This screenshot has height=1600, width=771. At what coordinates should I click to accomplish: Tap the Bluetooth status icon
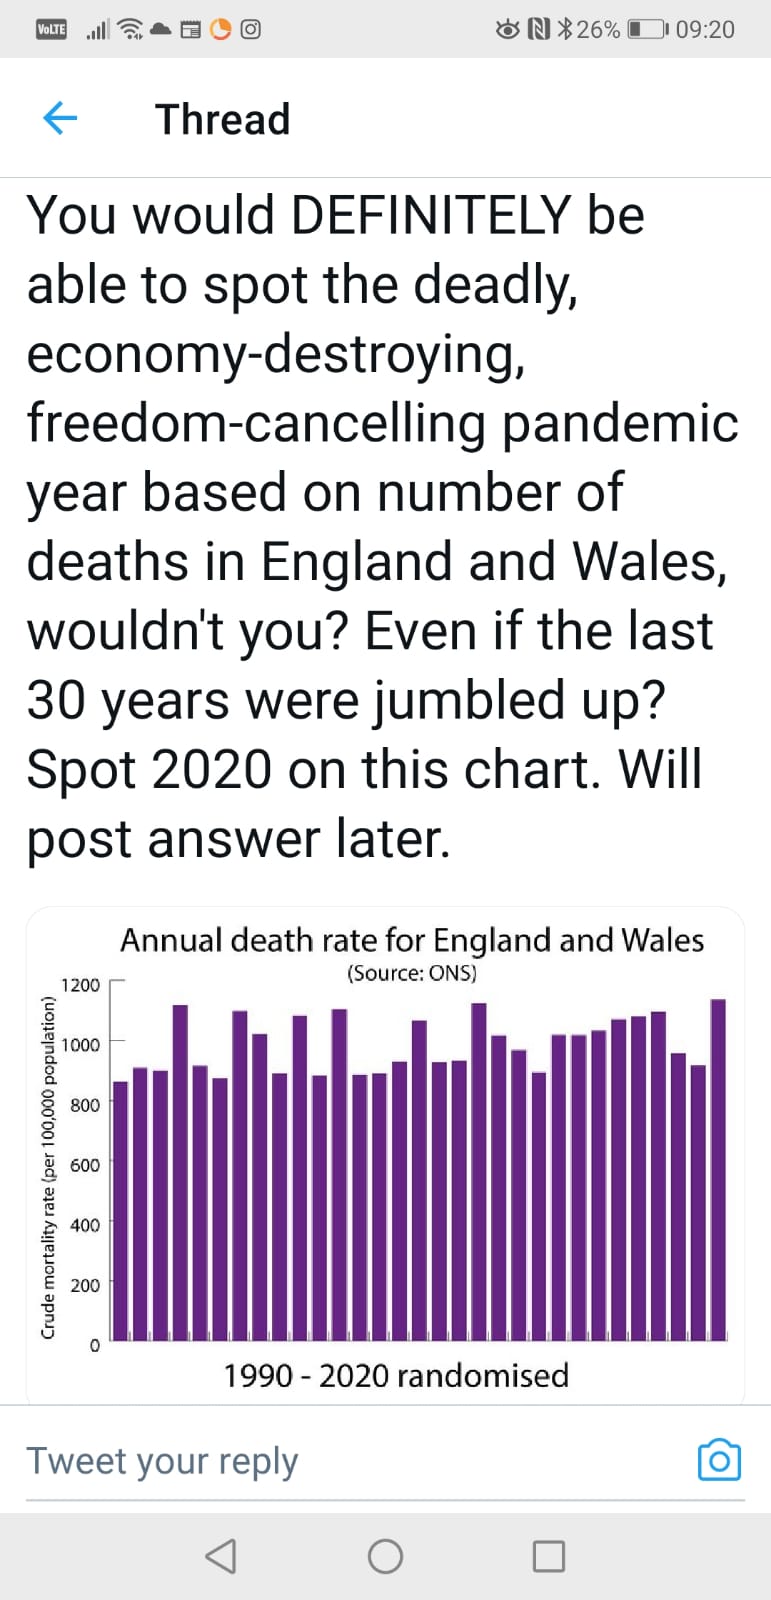click(565, 30)
